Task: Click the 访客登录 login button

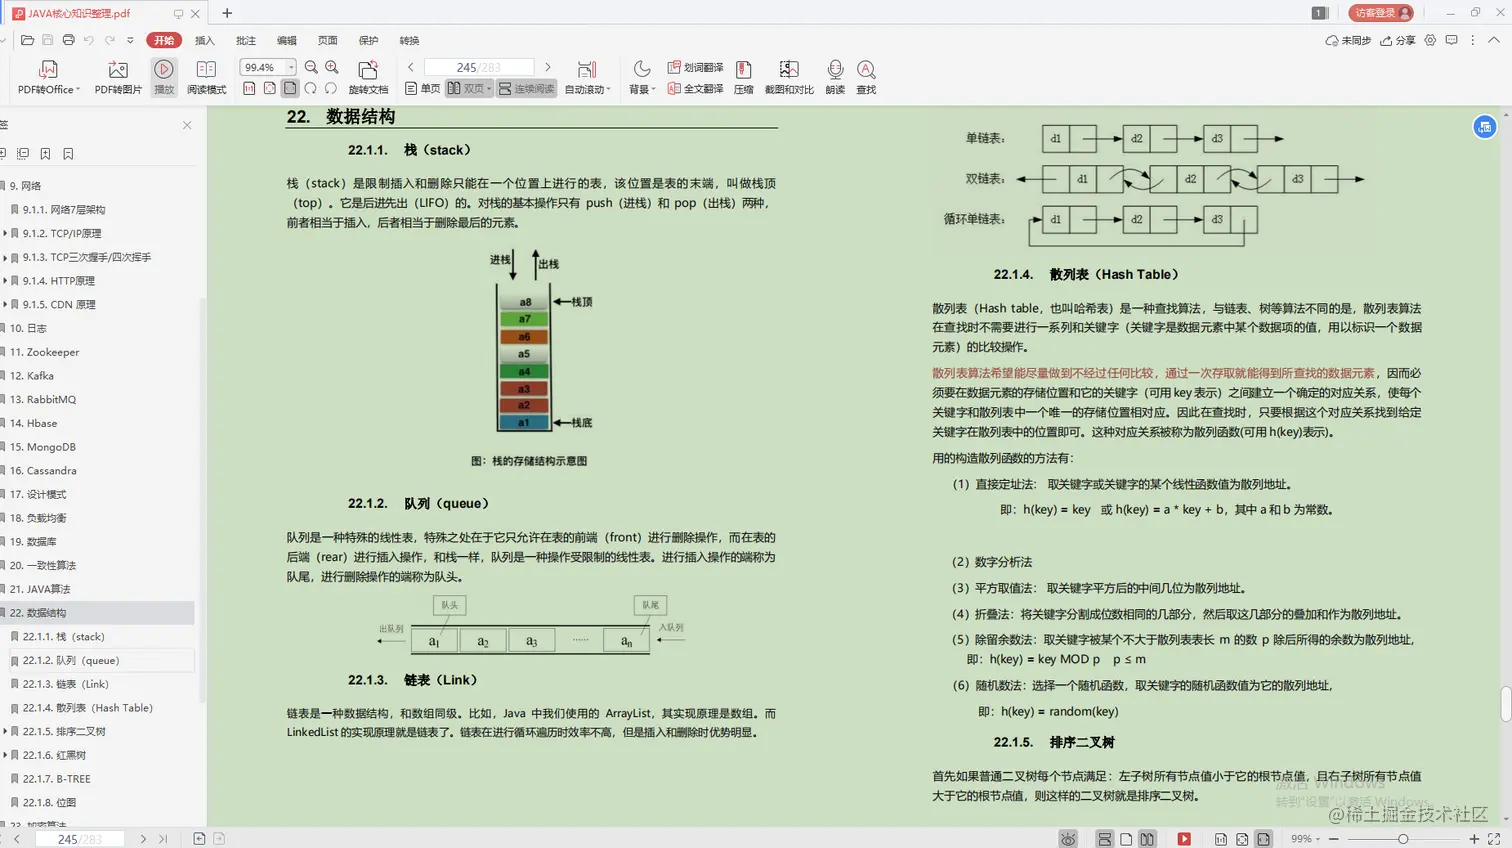Action: point(1382,13)
